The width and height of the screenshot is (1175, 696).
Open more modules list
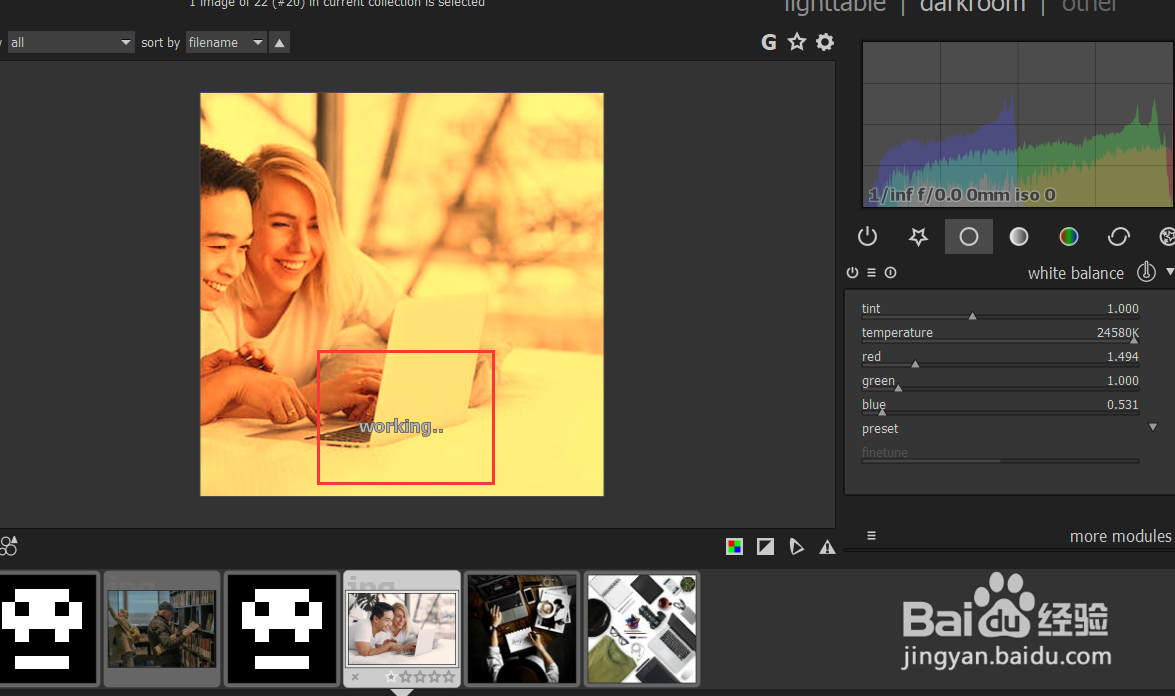click(1120, 536)
